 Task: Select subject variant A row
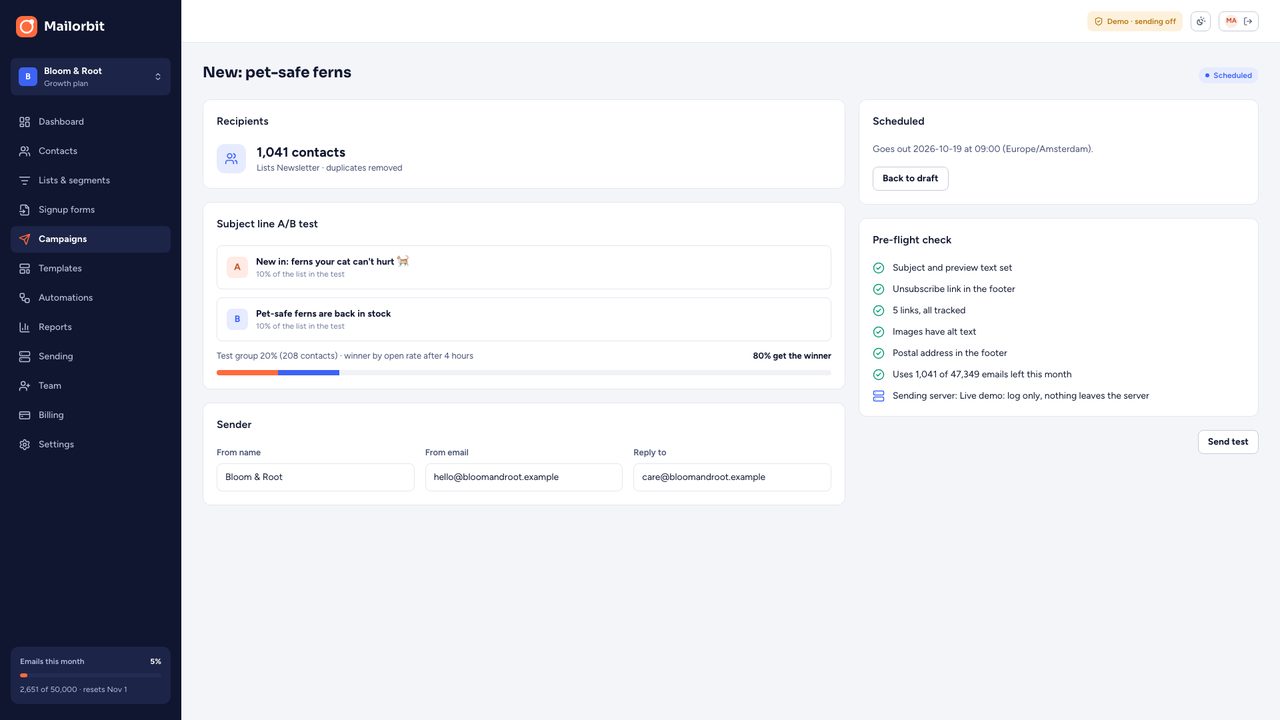tap(524, 267)
